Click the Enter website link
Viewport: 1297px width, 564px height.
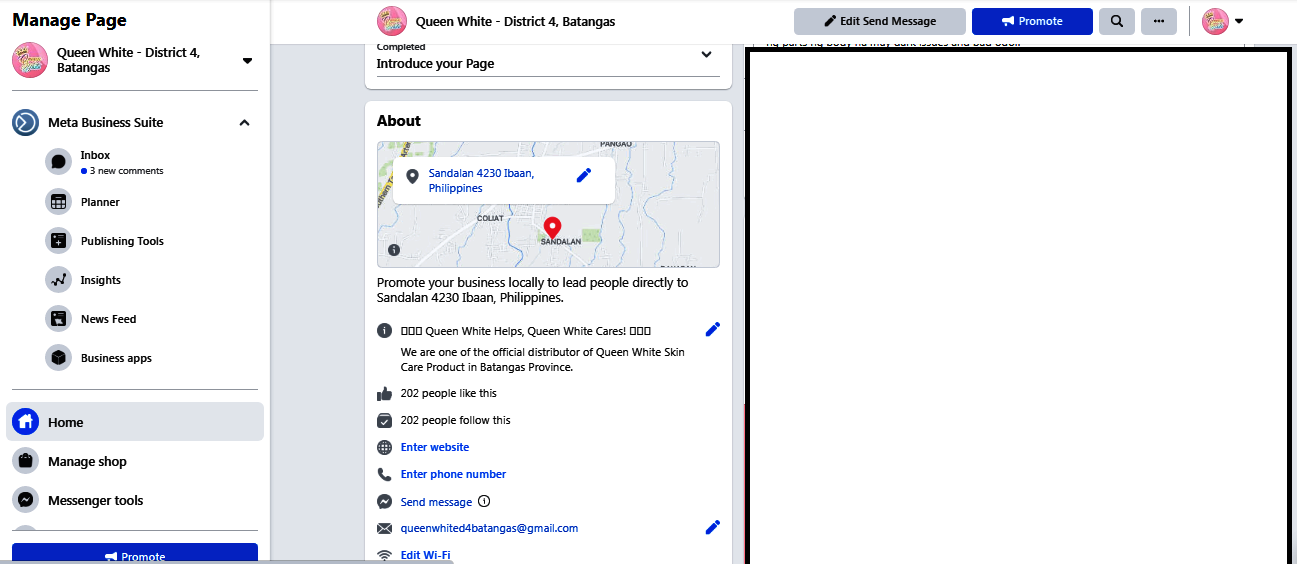[x=435, y=447]
